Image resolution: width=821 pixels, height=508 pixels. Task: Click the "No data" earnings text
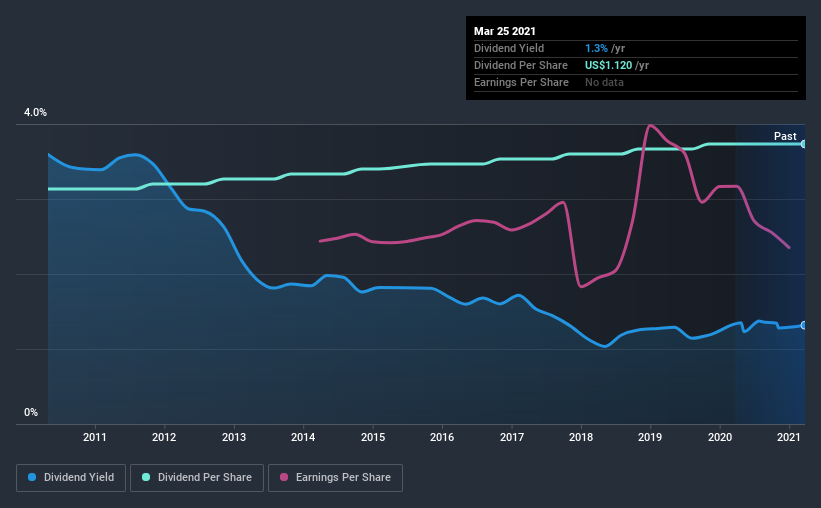604,82
